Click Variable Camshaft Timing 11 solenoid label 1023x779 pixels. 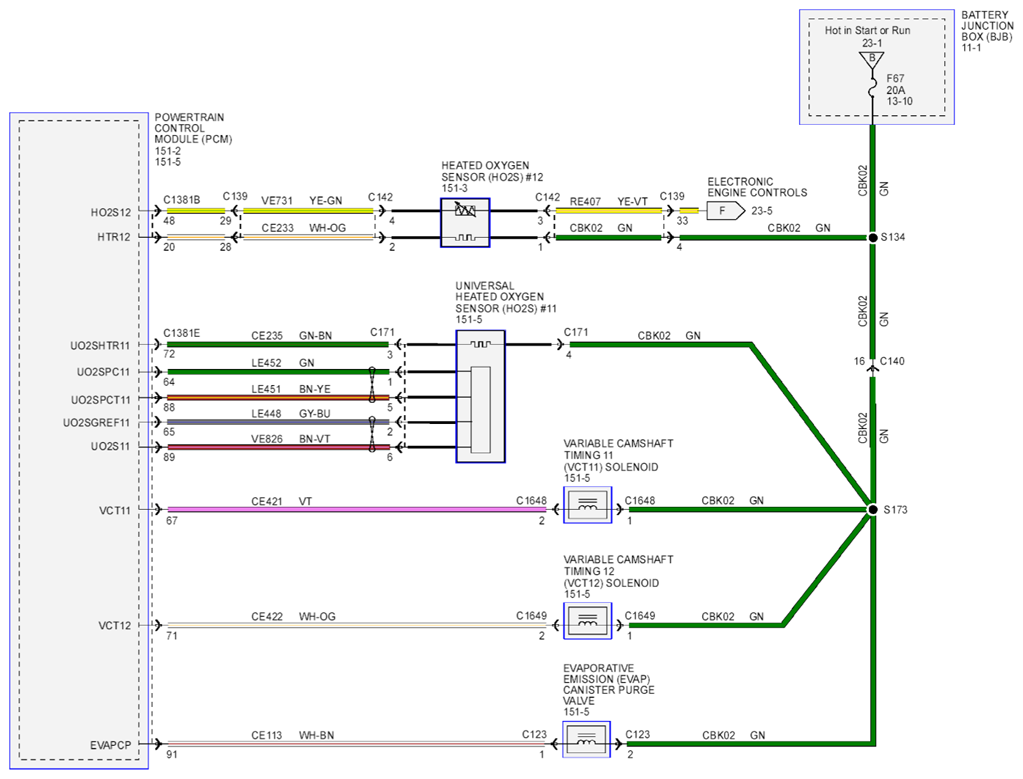point(618,455)
